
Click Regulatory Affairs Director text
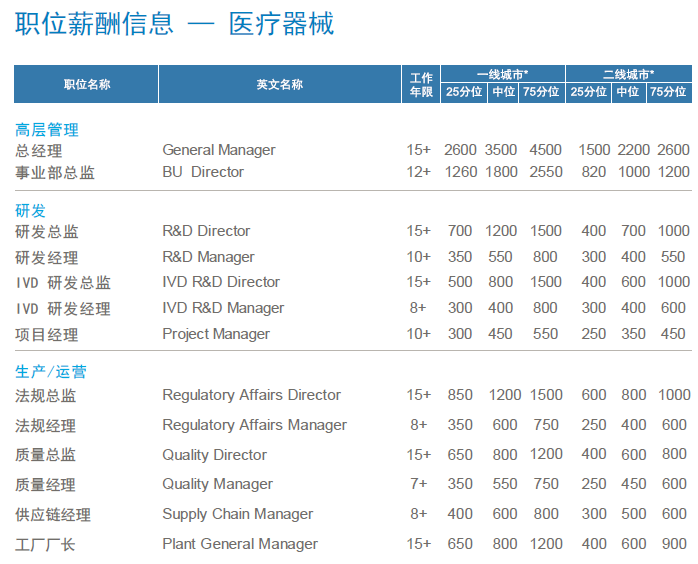pos(251,395)
